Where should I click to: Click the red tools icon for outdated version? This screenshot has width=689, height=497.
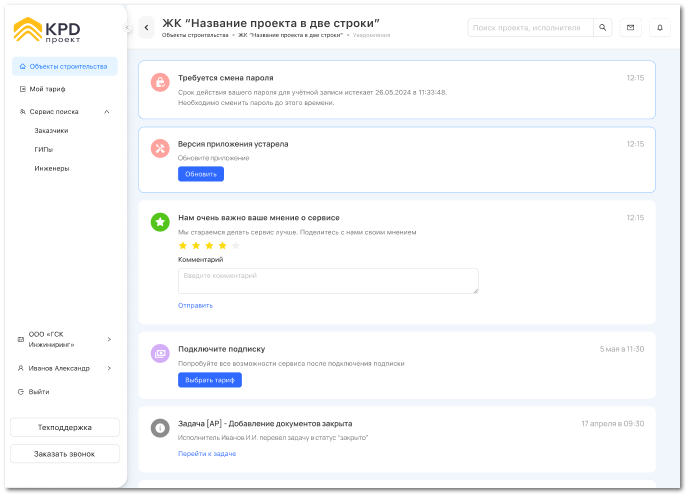[x=160, y=149]
